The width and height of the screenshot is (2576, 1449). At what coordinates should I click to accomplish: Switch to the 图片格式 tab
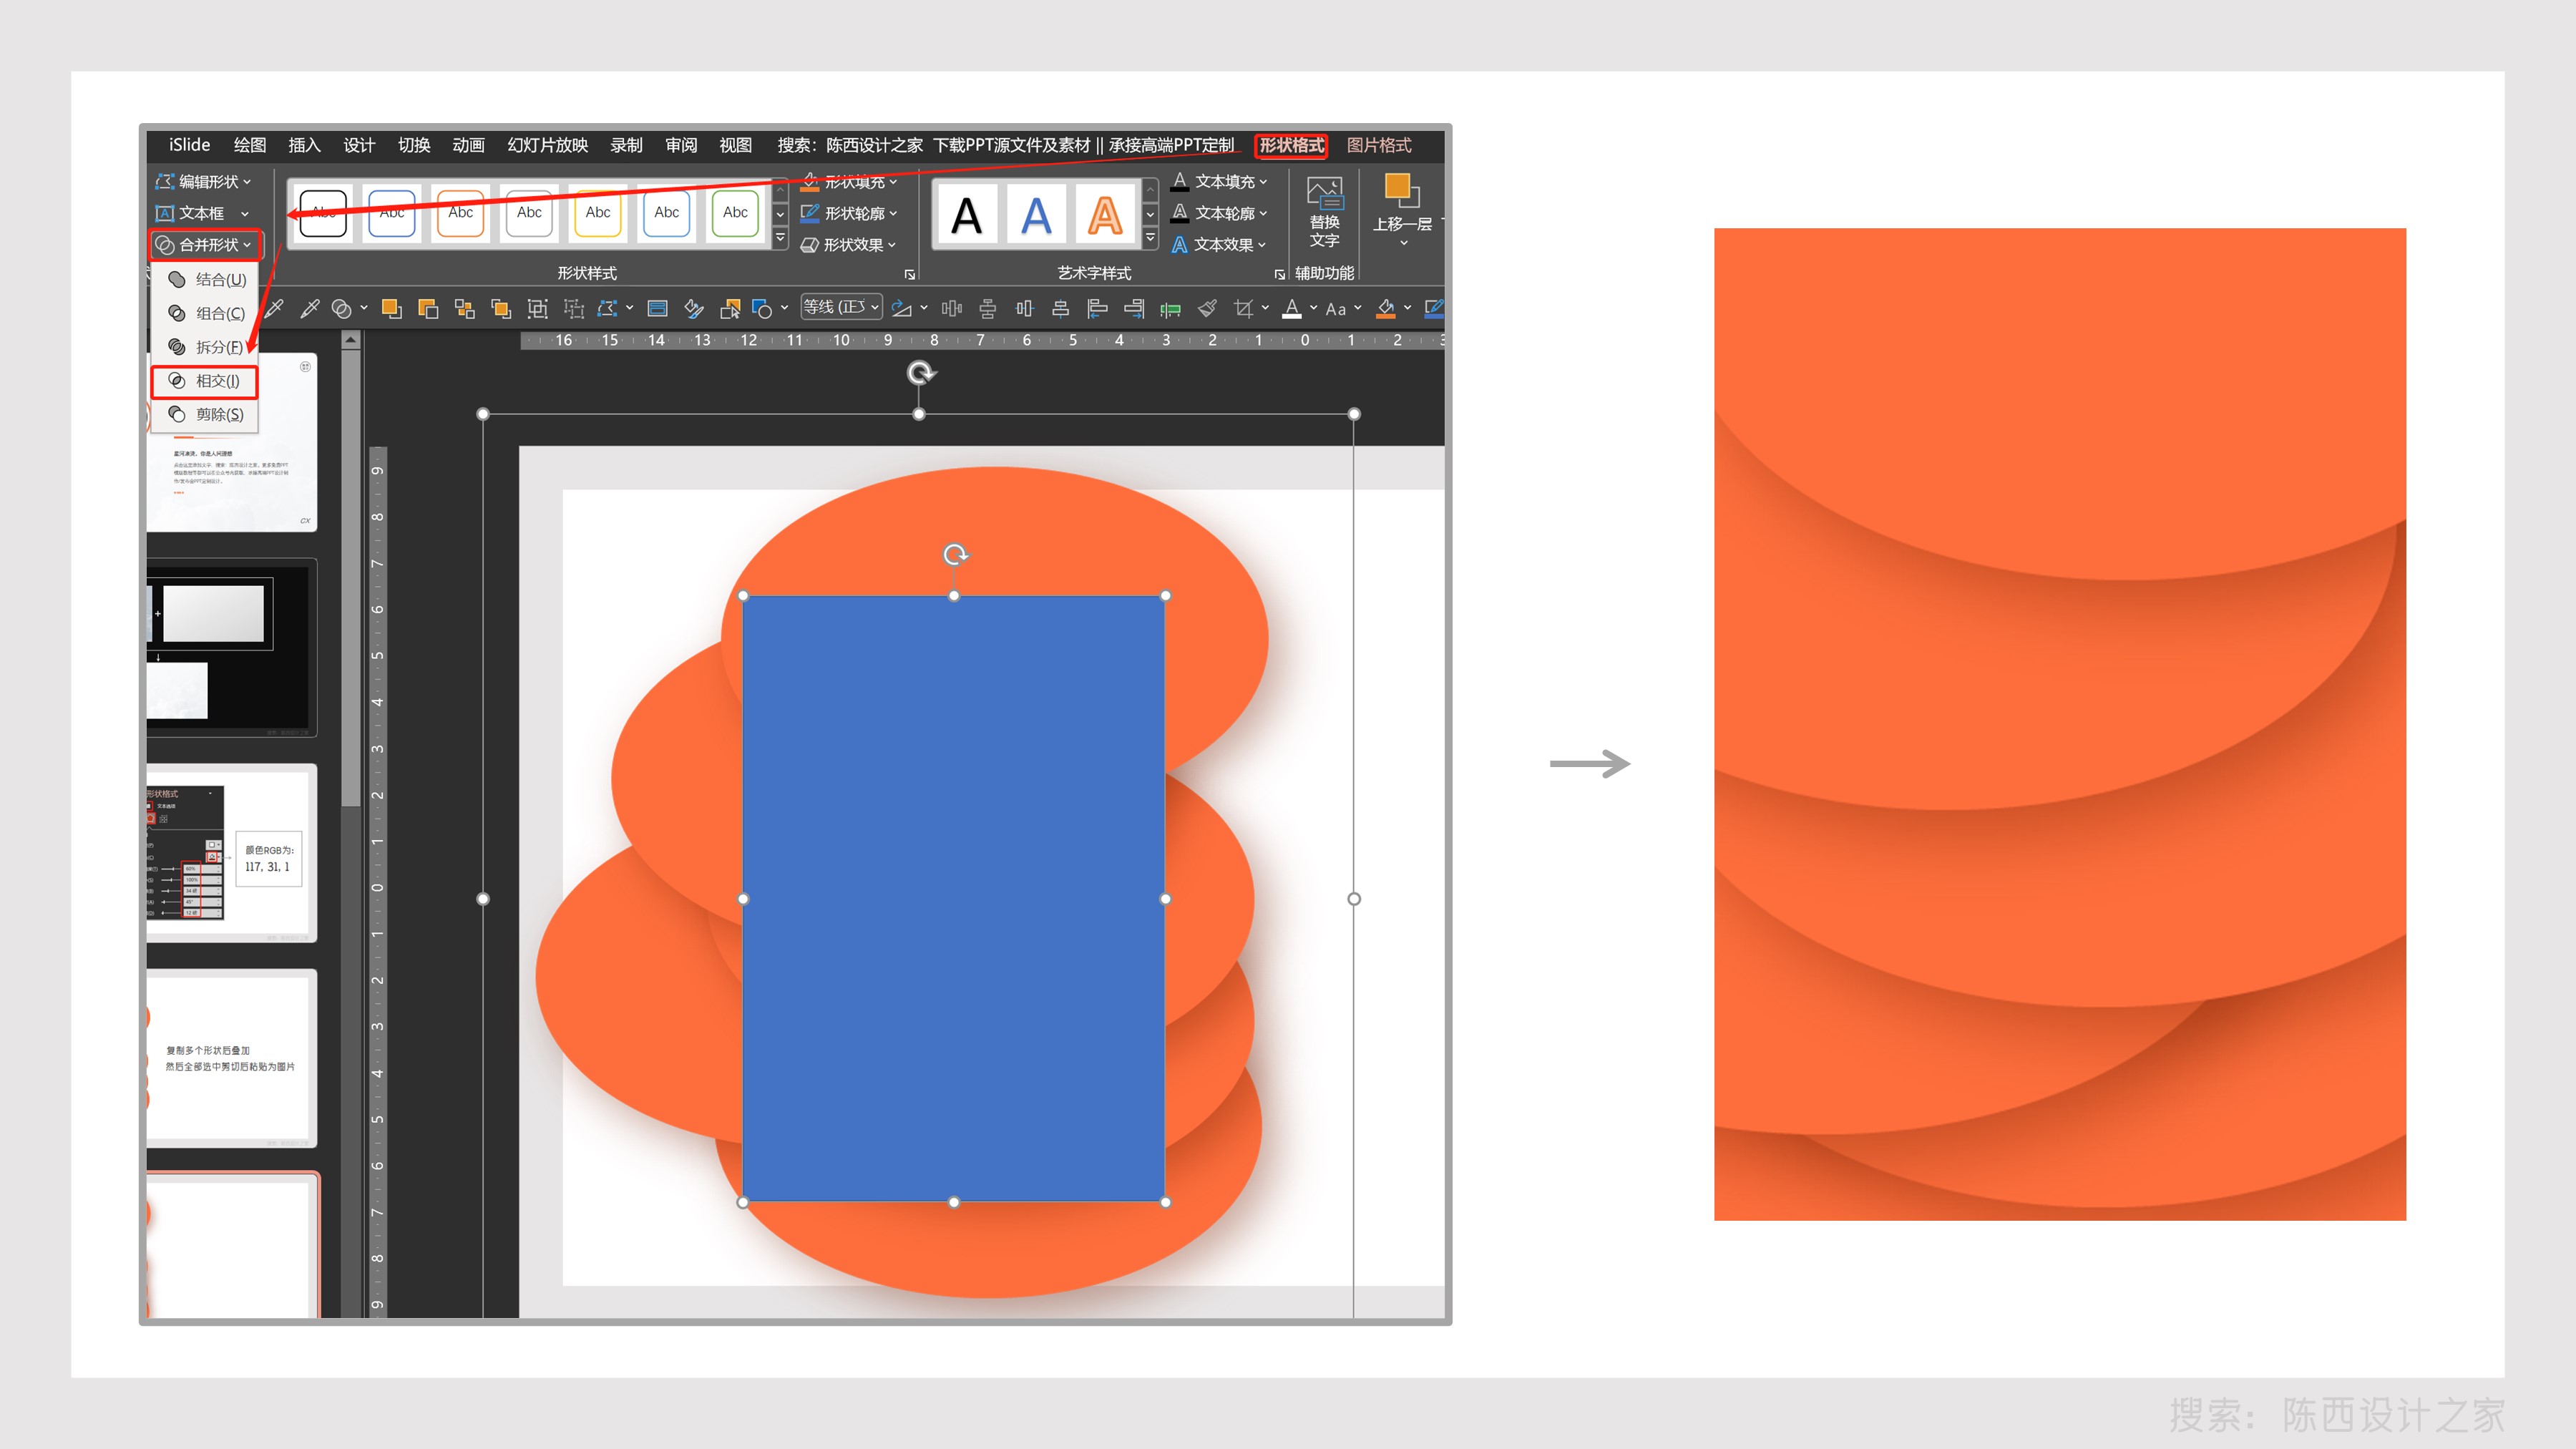(x=1379, y=145)
